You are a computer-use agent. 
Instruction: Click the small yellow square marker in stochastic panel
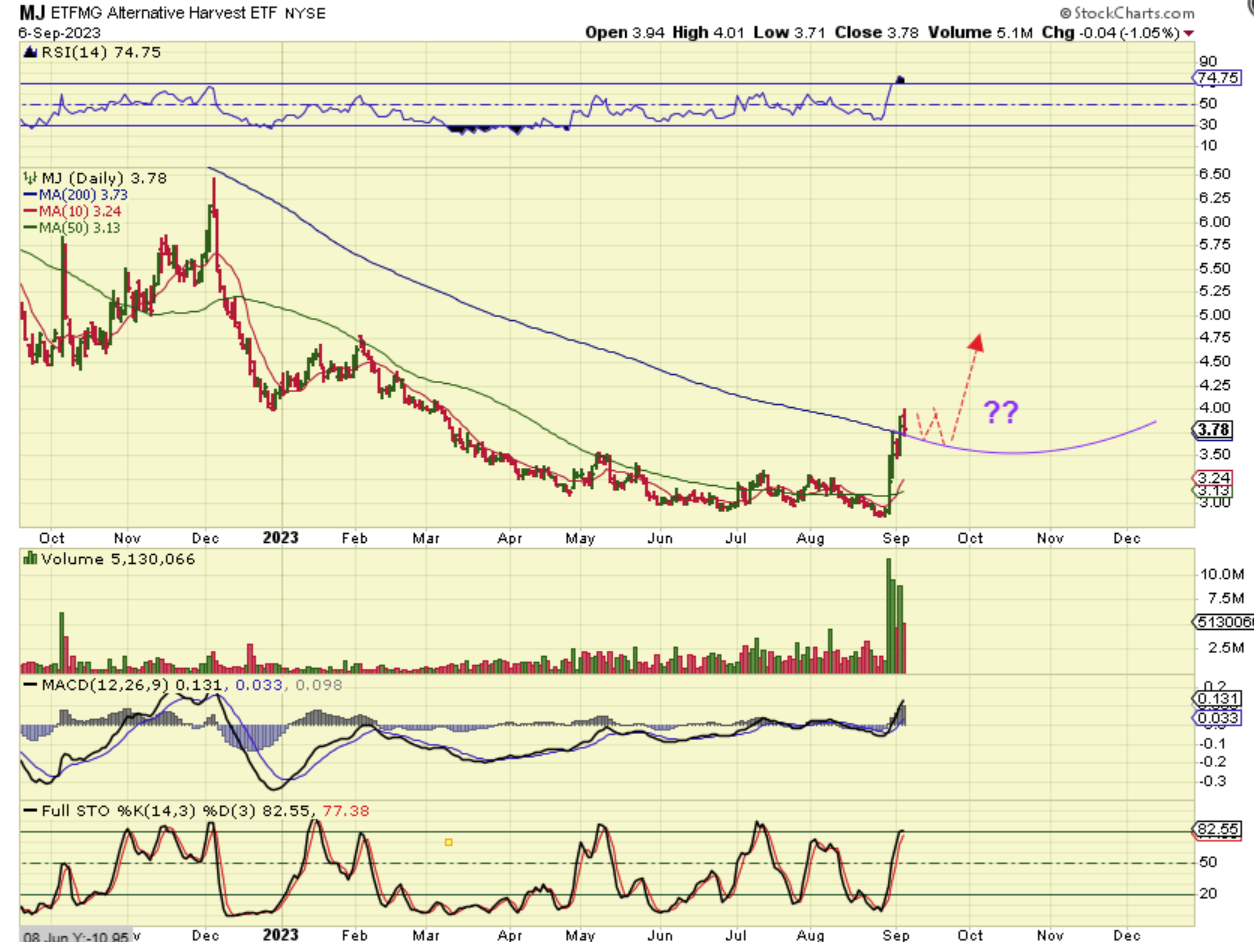click(x=448, y=842)
